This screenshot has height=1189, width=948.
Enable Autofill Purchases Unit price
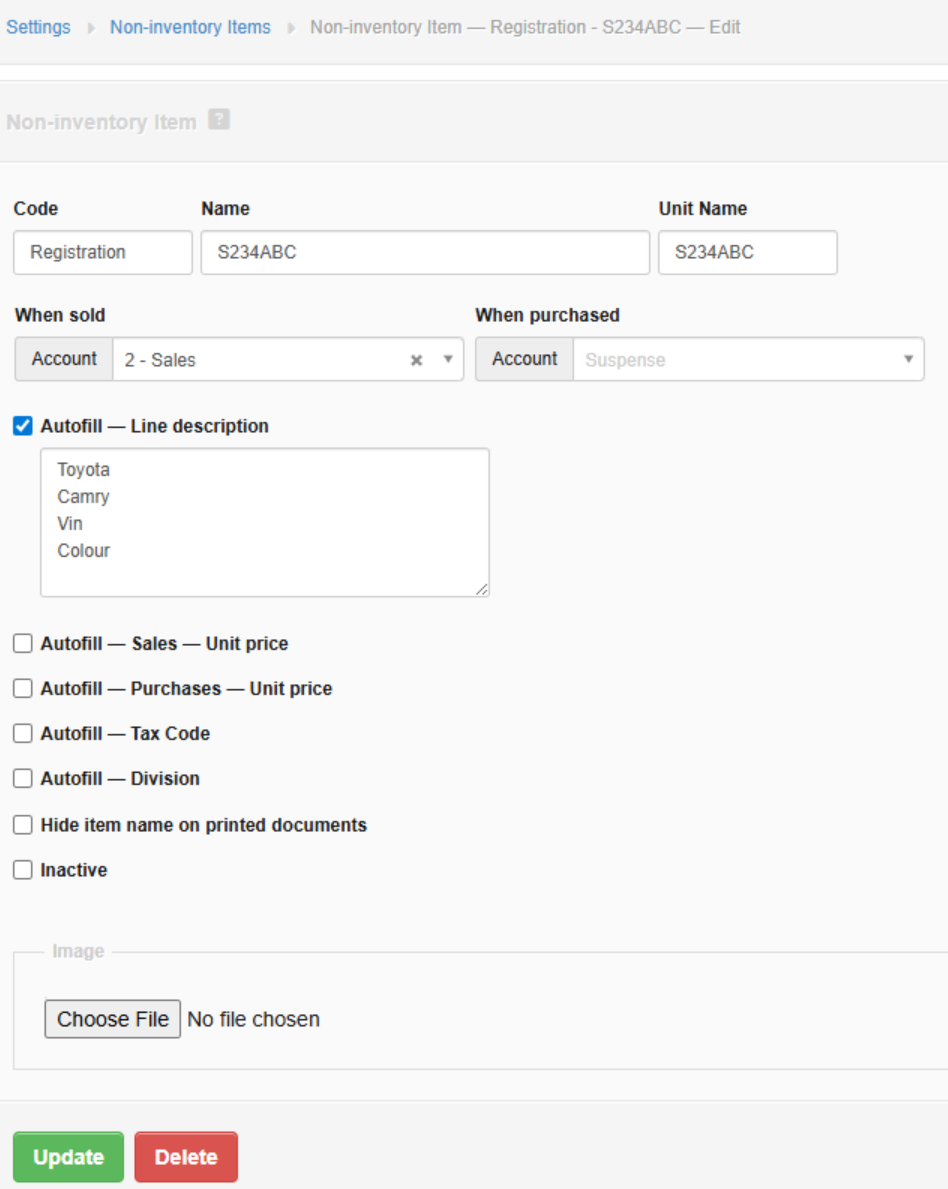point(23,689)
